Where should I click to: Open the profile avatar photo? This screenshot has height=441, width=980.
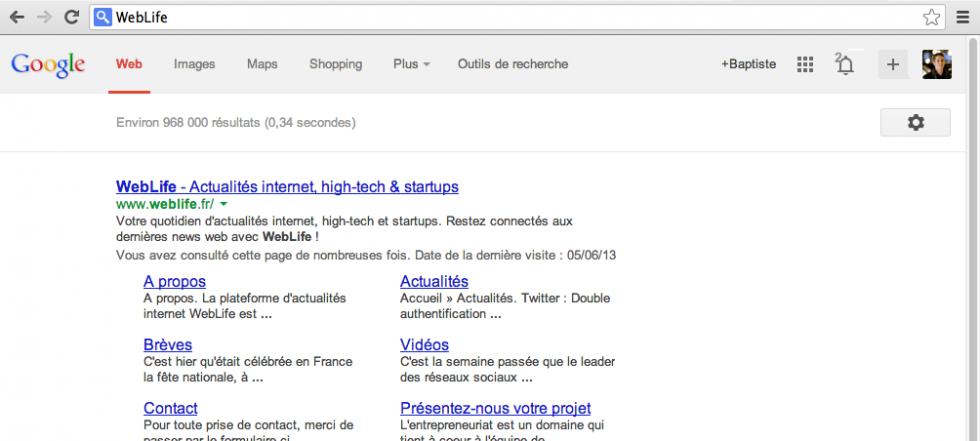click(x=937, y=64)
